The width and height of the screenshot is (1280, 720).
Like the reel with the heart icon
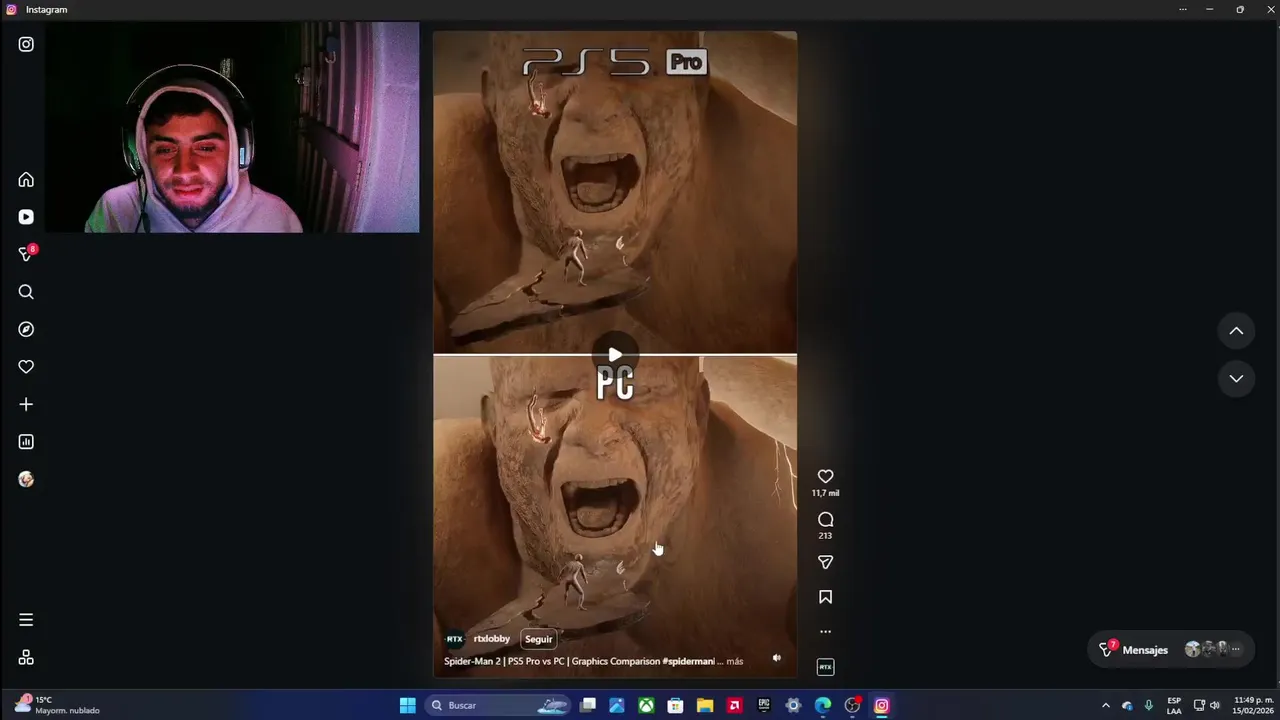click(825, 476)
